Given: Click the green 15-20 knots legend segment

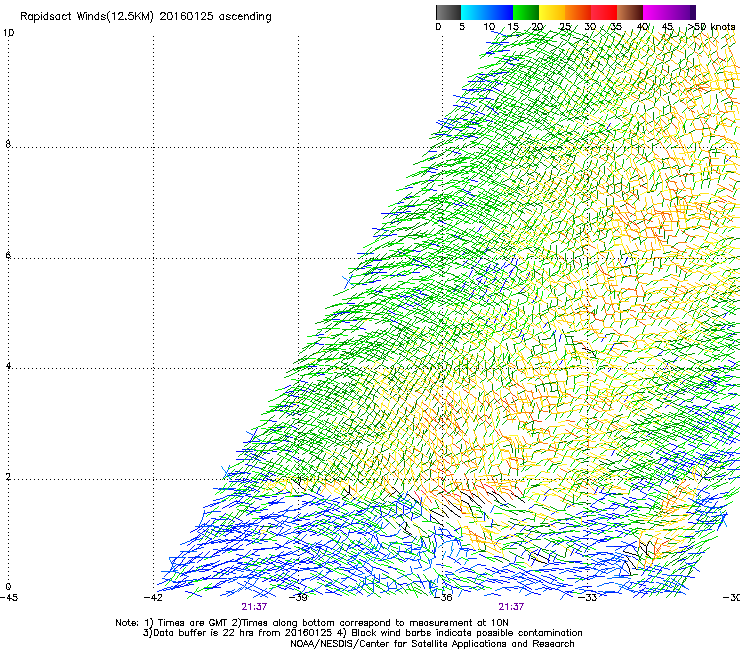Looking at the screenshot, I should (x=526, y=12).
